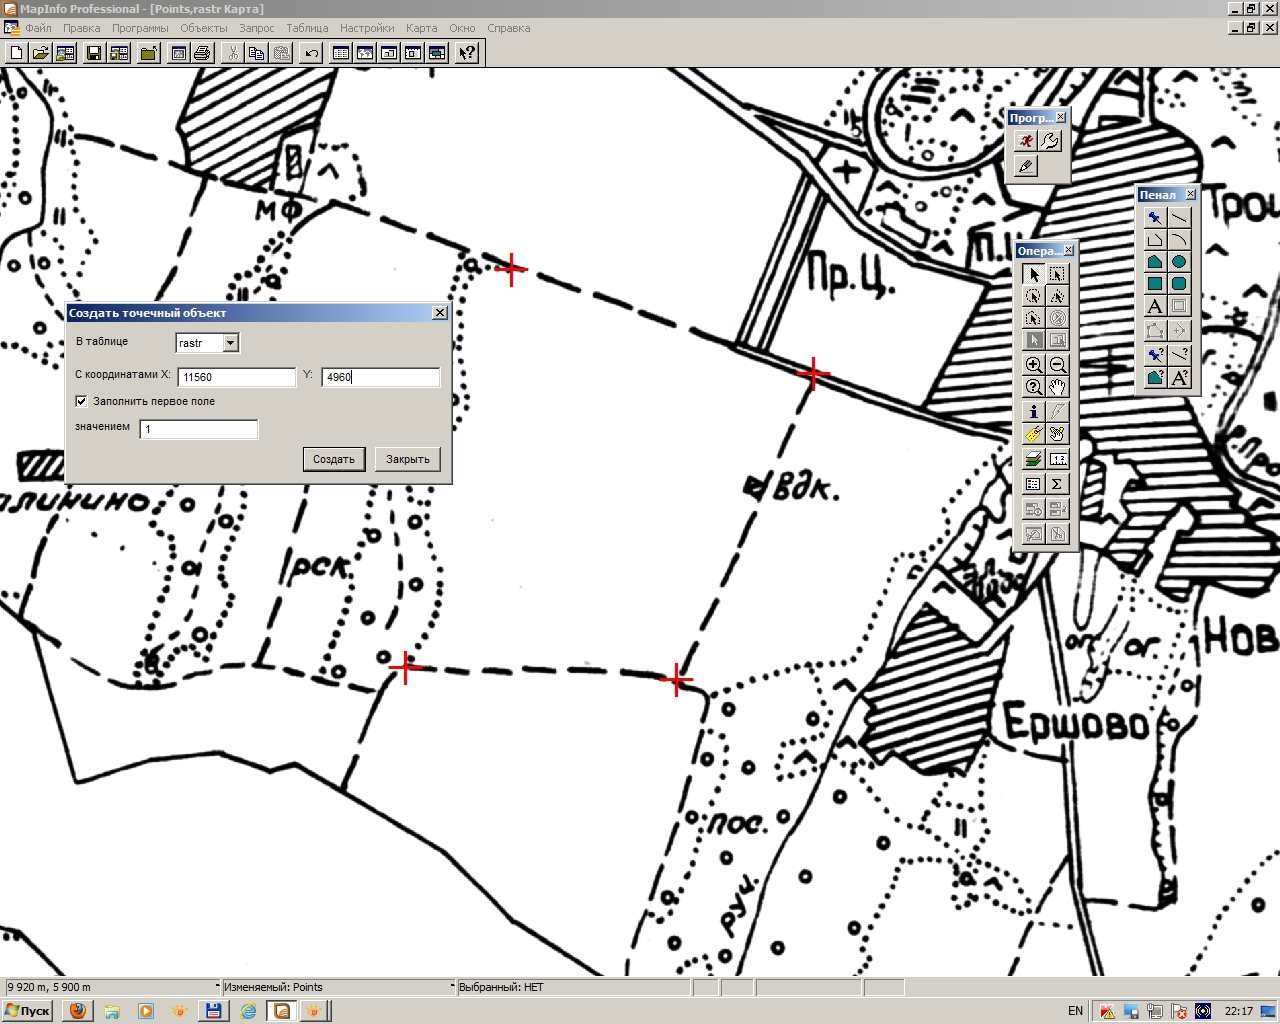Viewport: 1280px width, 1024px height.
Task: Choose the Ellipse drawing tool
Action: (x=1179, y=262)
